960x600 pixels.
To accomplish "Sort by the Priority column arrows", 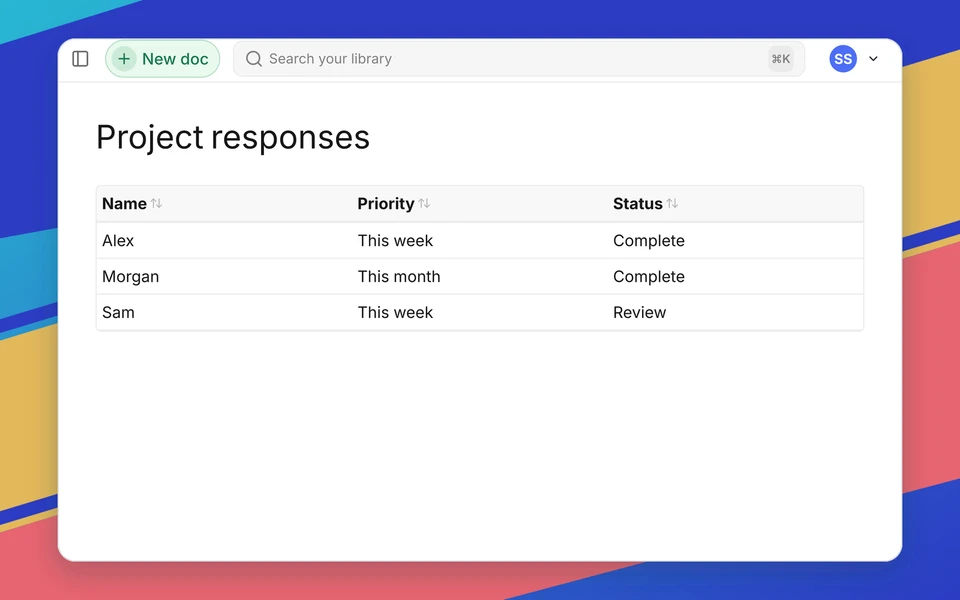I will click(x=424, y=203).
